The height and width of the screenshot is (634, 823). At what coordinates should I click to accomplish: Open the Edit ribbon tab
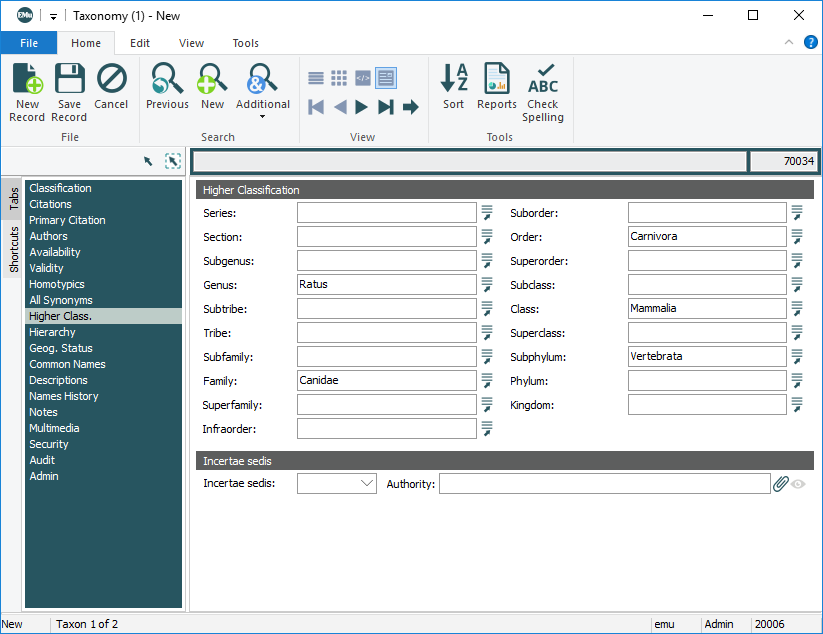[x=140, y=43]
